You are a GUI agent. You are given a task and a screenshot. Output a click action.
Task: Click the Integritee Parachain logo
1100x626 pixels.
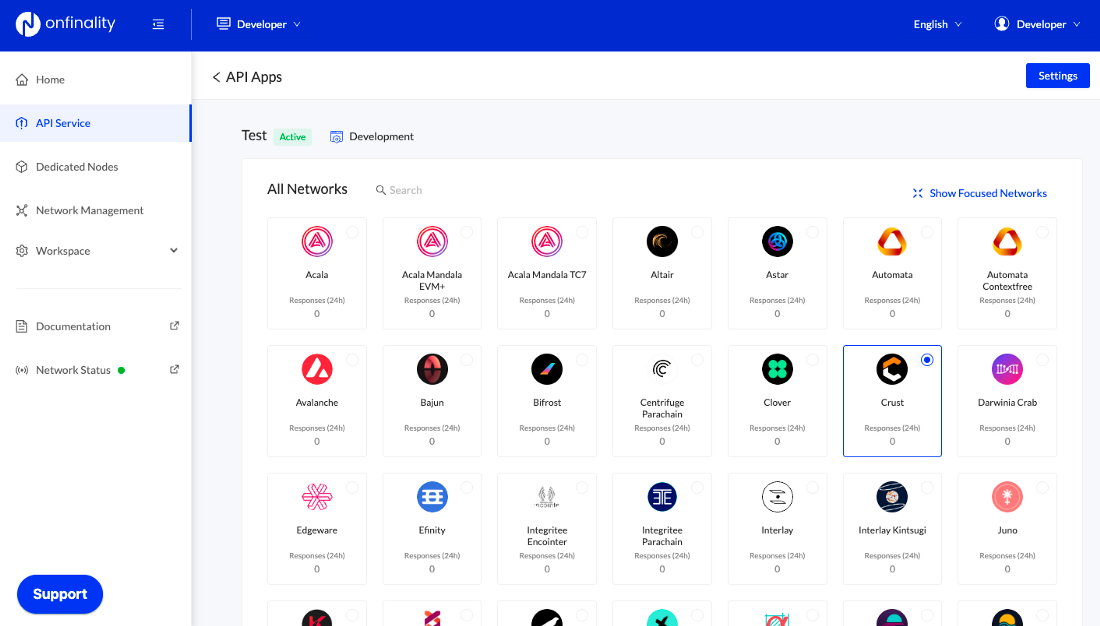pyautogui.click(x=662, y=497)
